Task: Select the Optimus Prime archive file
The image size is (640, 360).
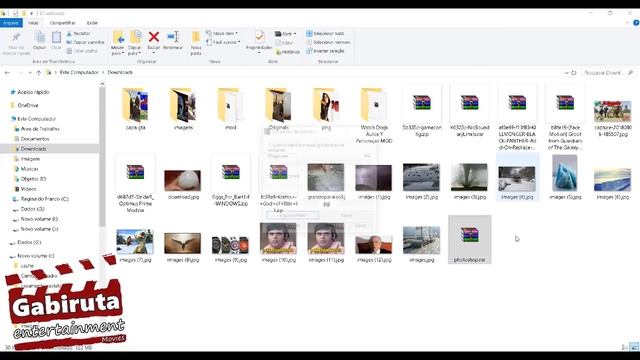Action: coord(135,183)
